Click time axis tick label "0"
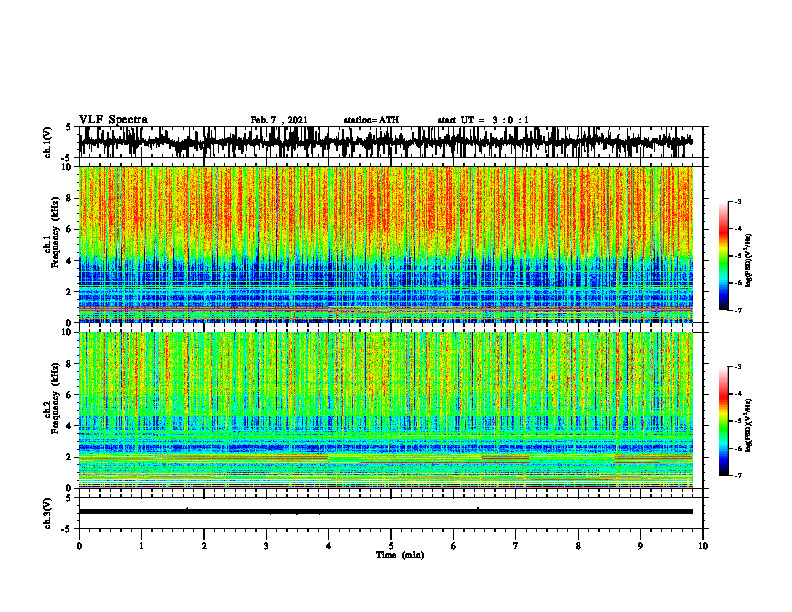Viewport: 792px width, 612px height. point(79,546)
